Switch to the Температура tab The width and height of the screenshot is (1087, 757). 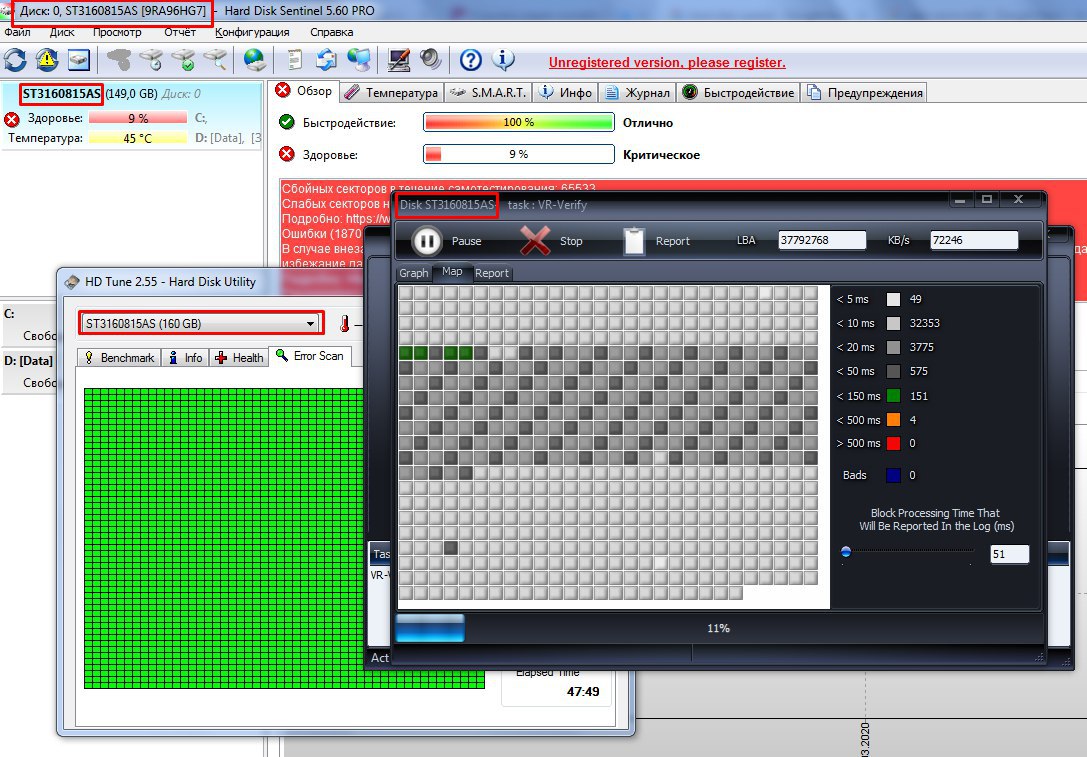point(392,92)
